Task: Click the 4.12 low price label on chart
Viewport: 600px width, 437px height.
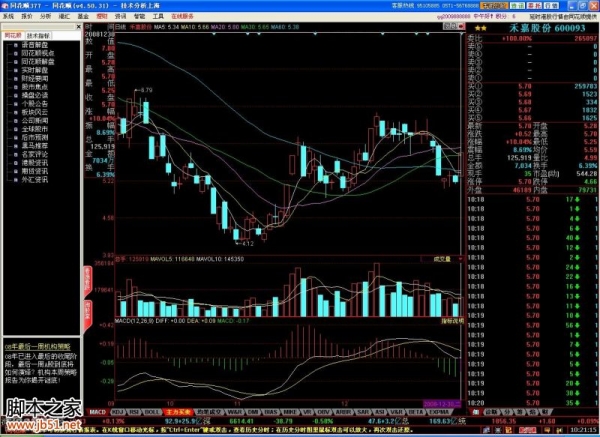Action: click(248, 243)
